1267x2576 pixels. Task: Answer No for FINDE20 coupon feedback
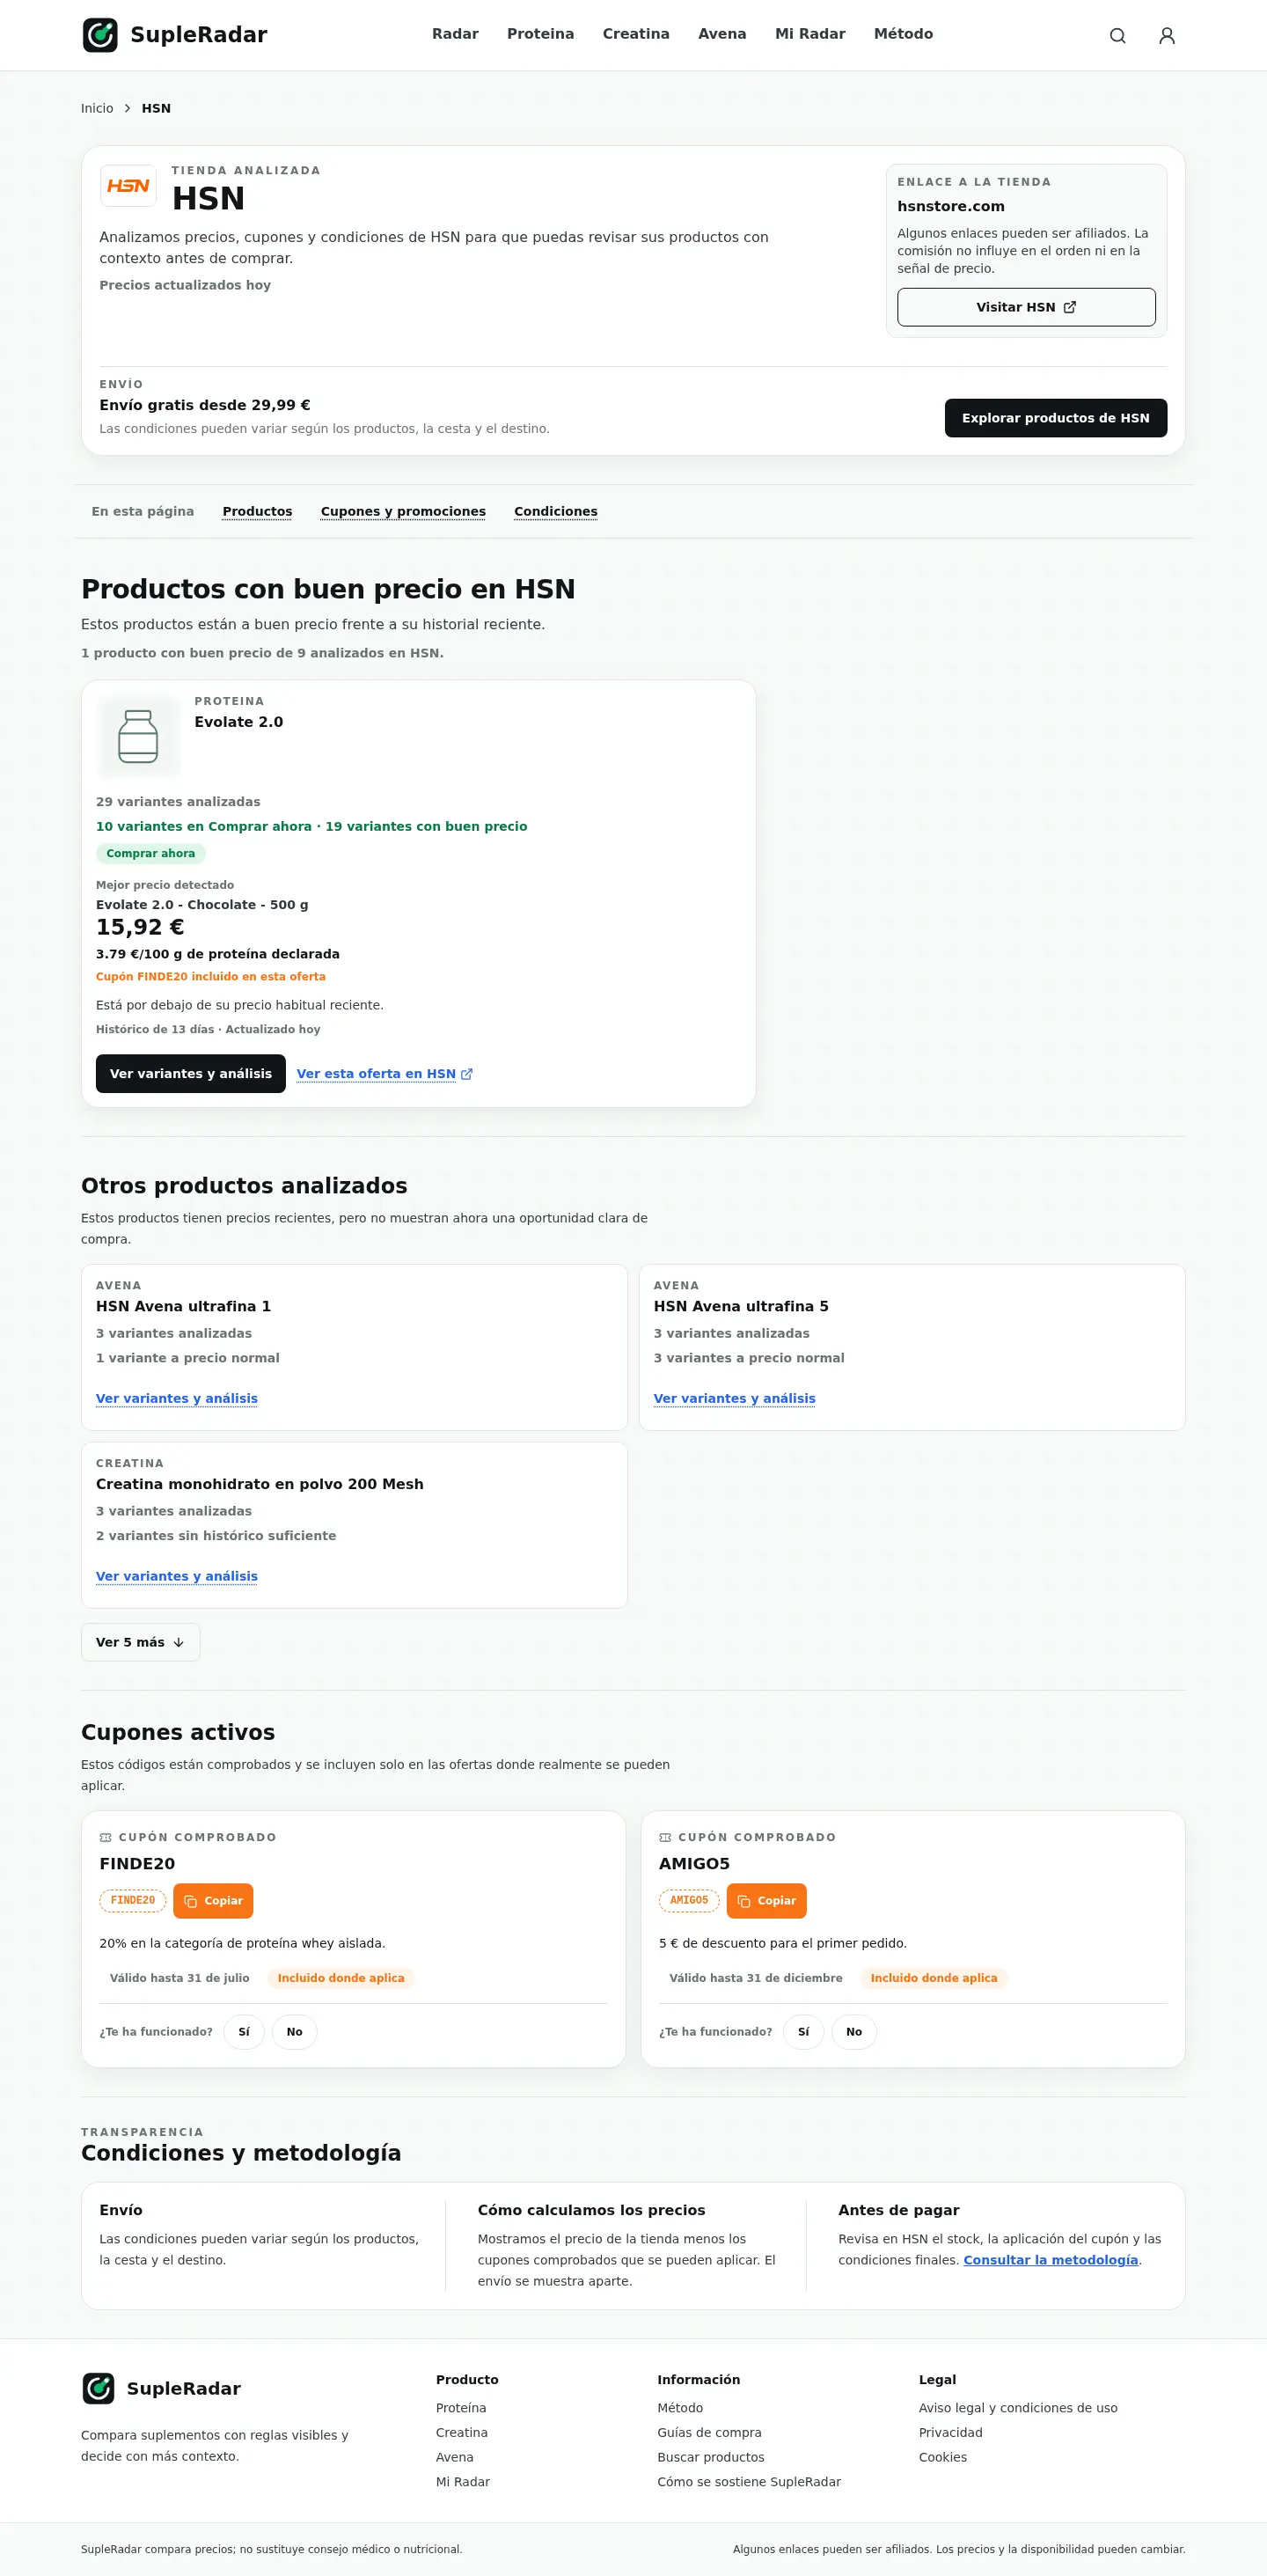coord(295,2032)
